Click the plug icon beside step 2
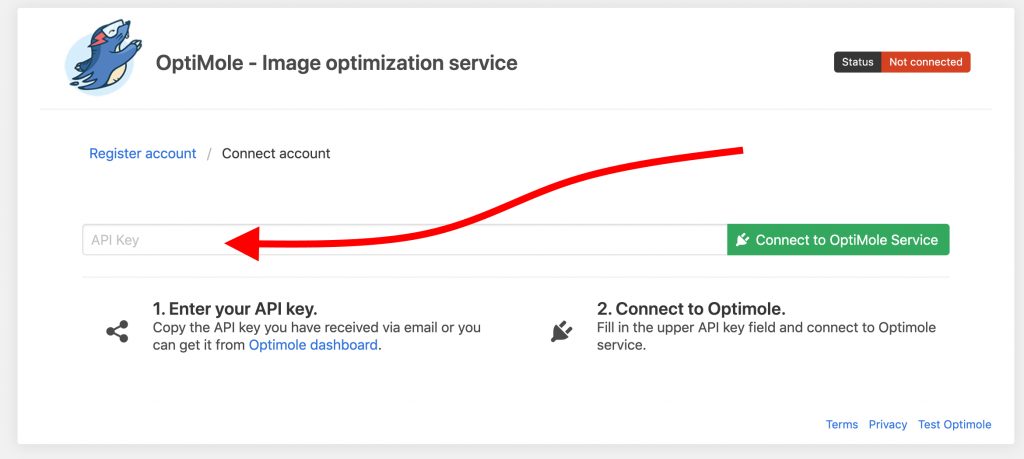 (560, 332)
